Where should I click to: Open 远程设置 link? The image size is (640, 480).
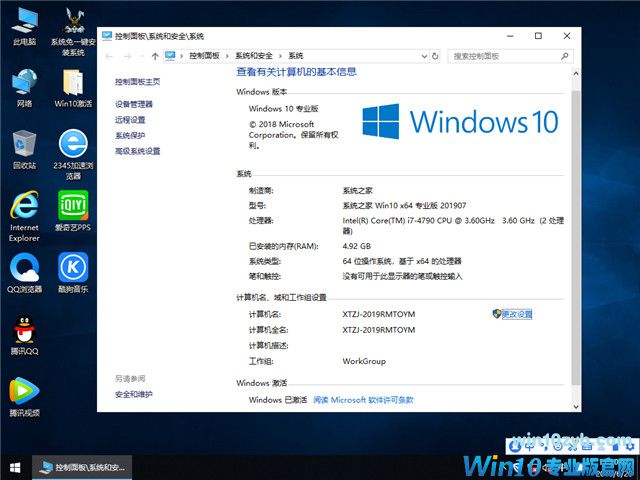pos(130,120)
